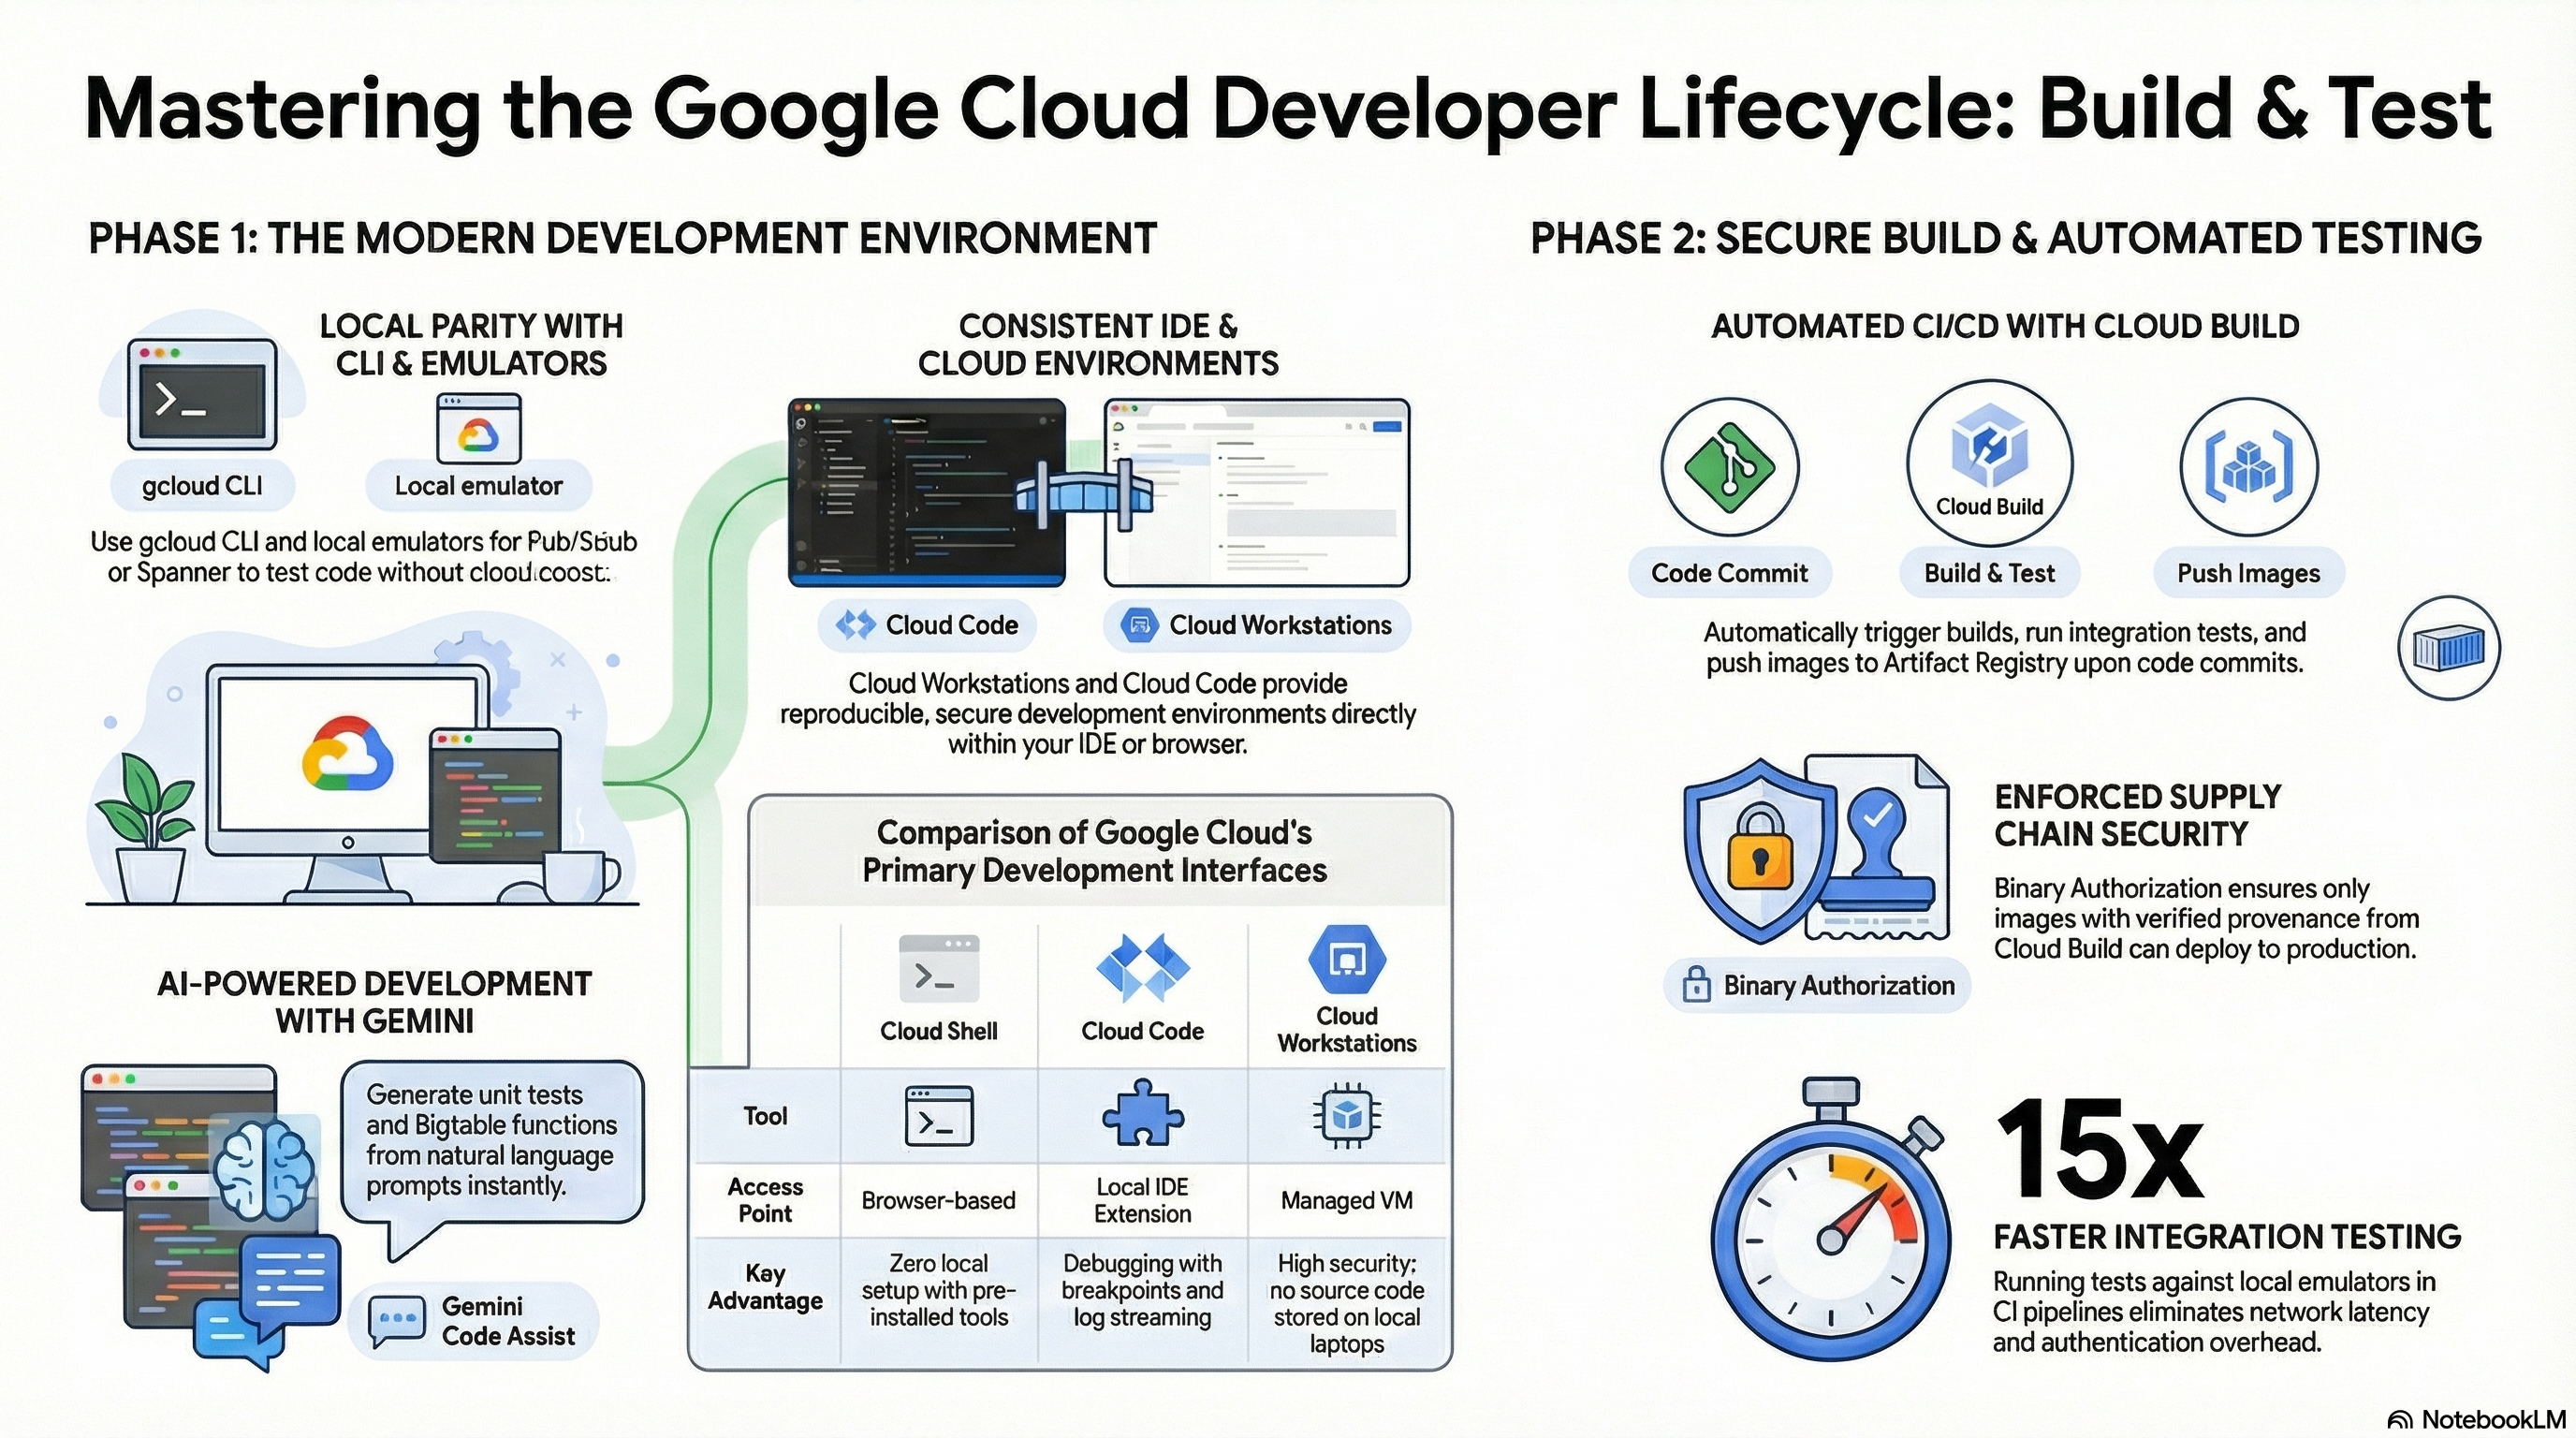Click the Enforced Supply Chain Security heading
This screenshot has height=1438, width=2576.
[x=2138, y=815]
